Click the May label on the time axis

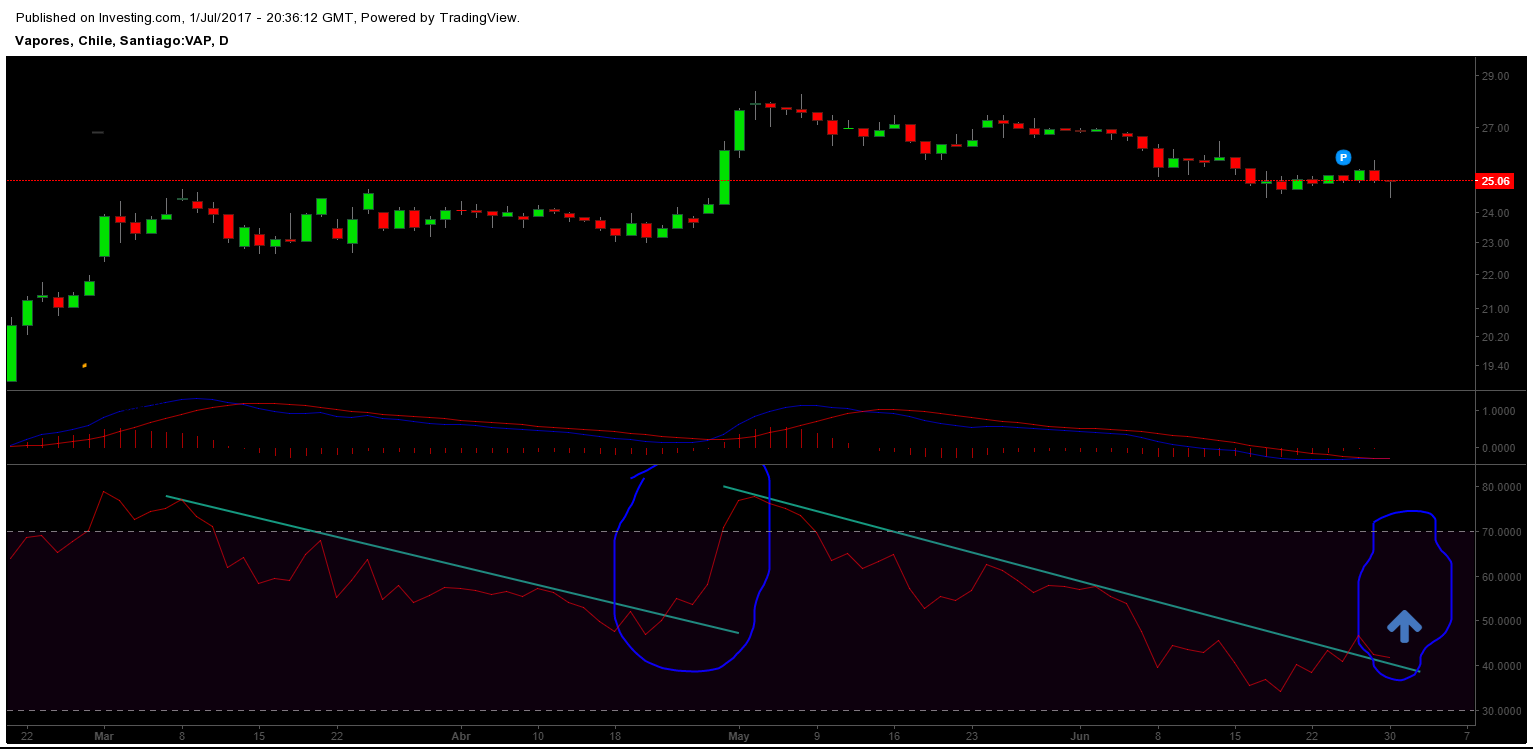(x=738, y=736)
